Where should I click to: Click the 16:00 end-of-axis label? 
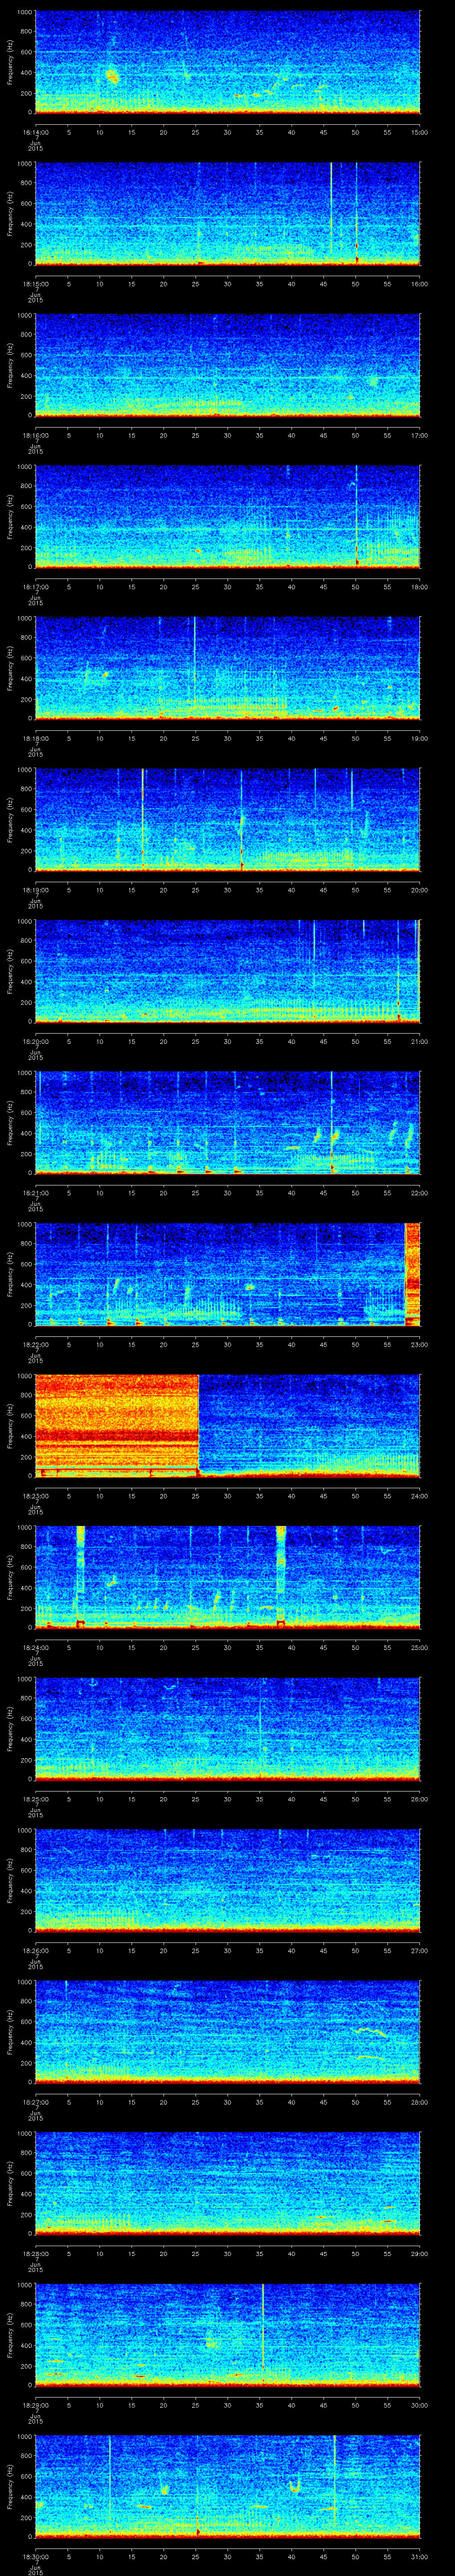tap(419, 284)
